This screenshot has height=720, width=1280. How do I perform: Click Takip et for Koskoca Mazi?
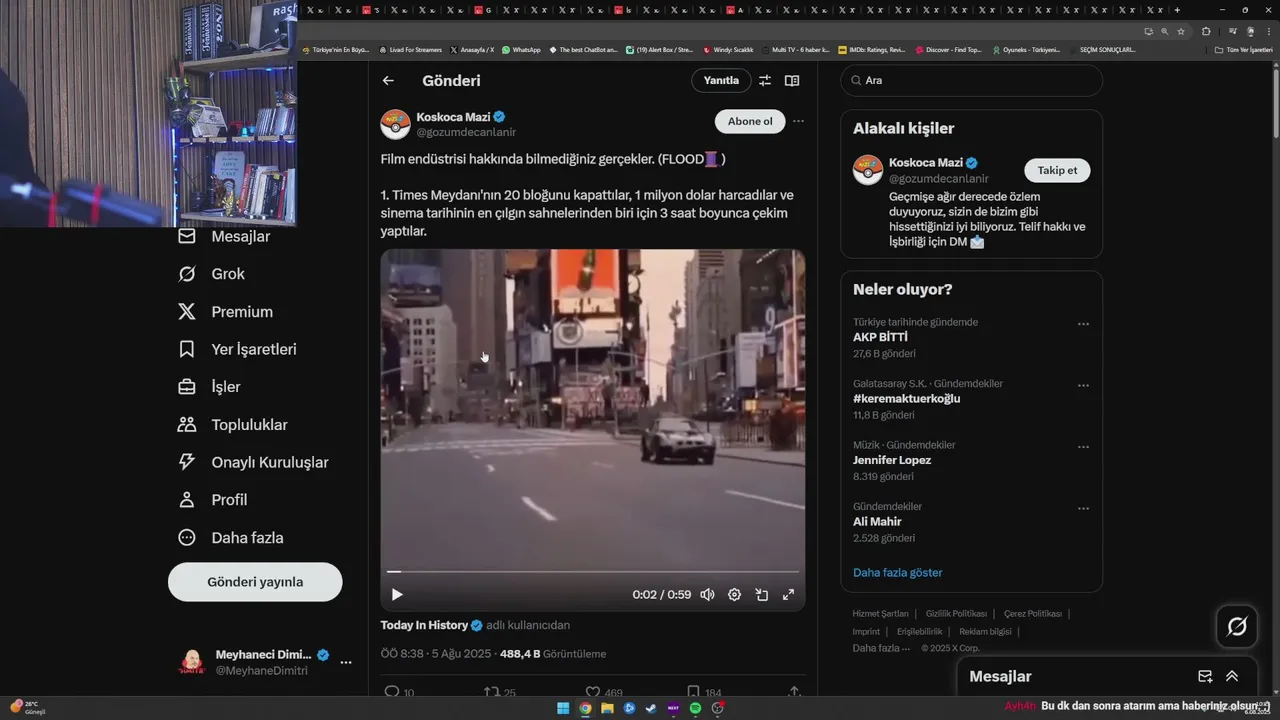(x=1057, y=170)
